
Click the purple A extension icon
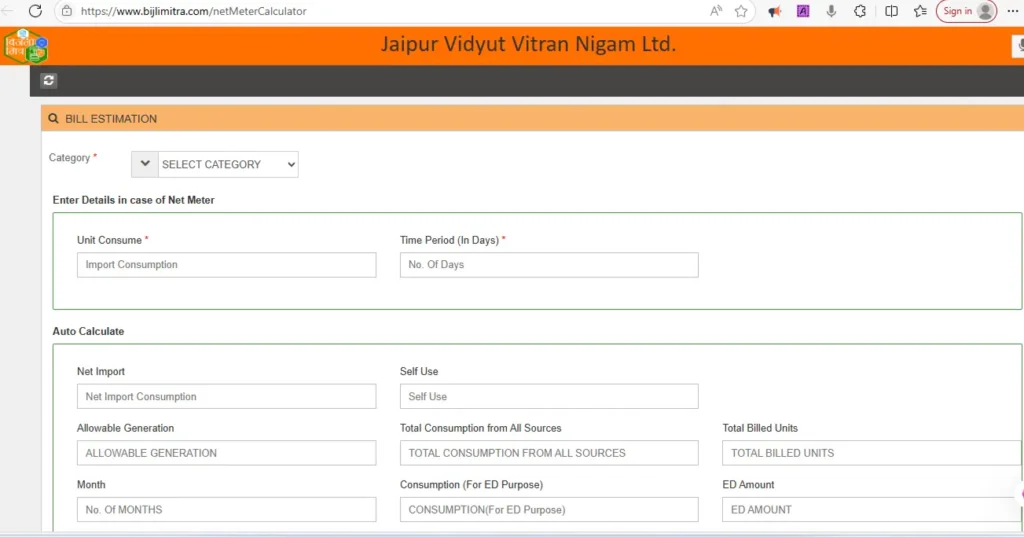(802, 11)
